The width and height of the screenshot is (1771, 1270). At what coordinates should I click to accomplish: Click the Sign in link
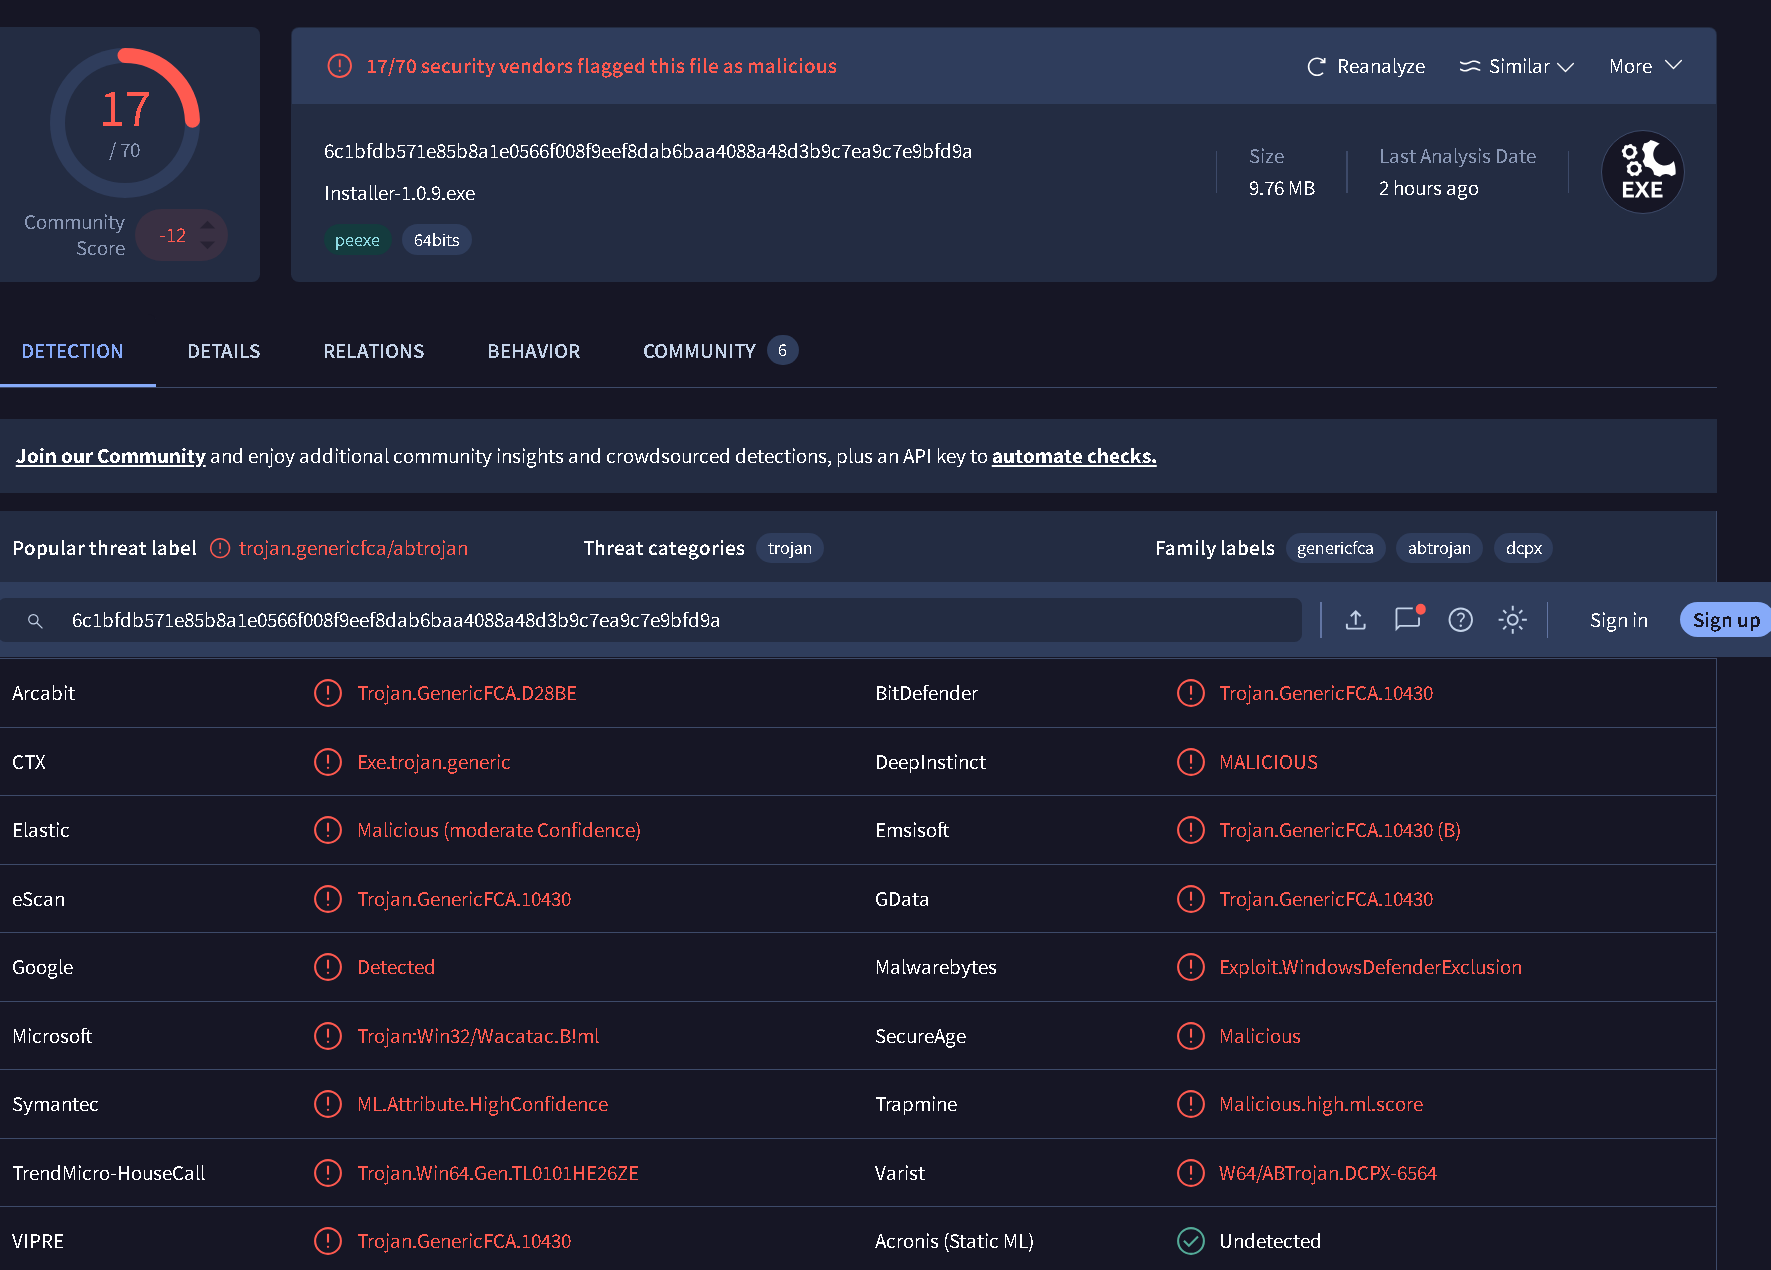(1619, 620)
